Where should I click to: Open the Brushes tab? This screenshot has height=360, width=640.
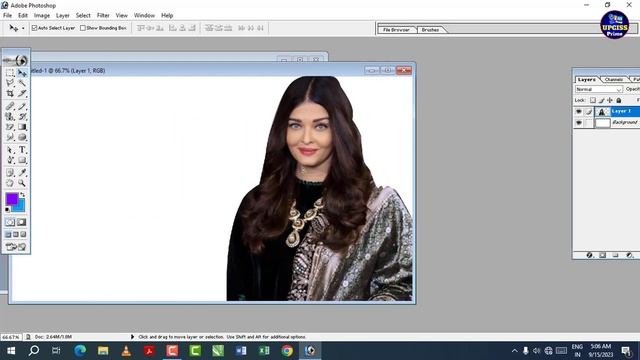tap(430, 30)
